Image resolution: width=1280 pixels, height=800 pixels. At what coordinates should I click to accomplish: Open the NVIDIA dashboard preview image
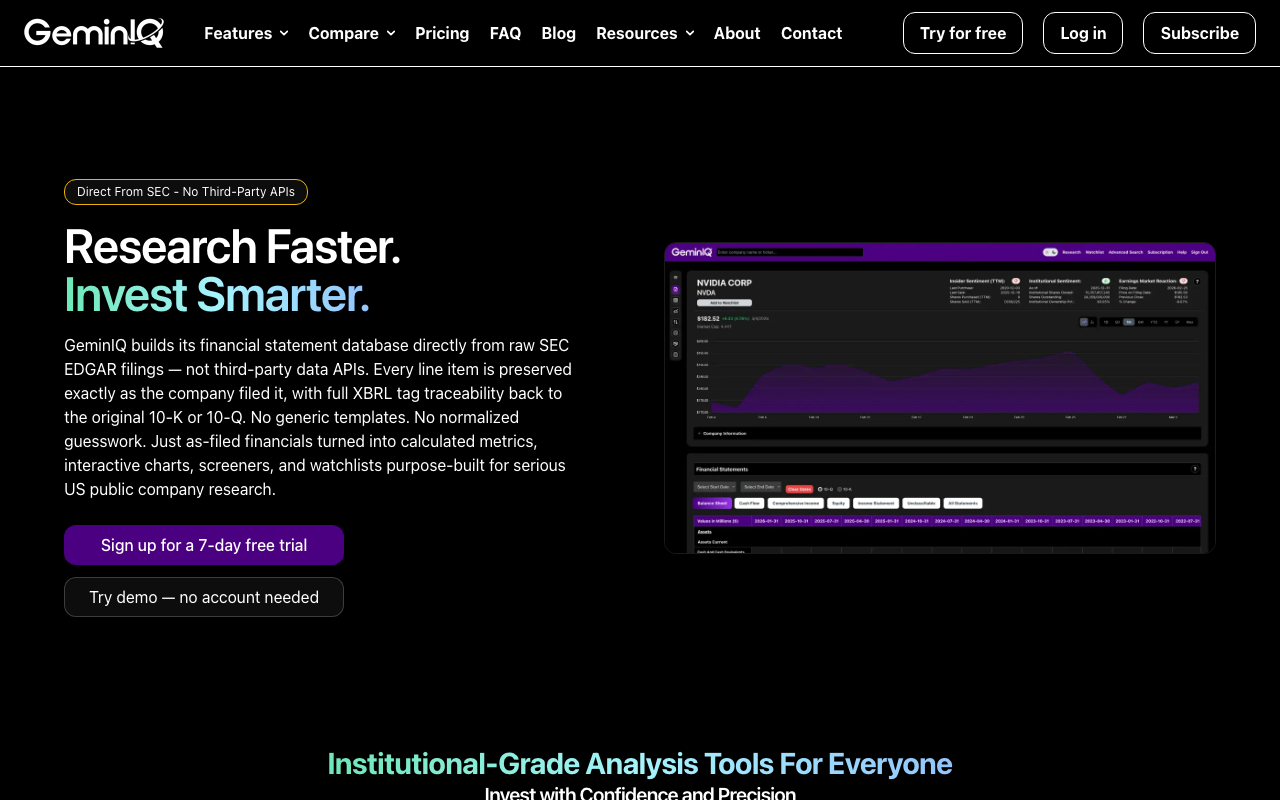tap(940, 398)
